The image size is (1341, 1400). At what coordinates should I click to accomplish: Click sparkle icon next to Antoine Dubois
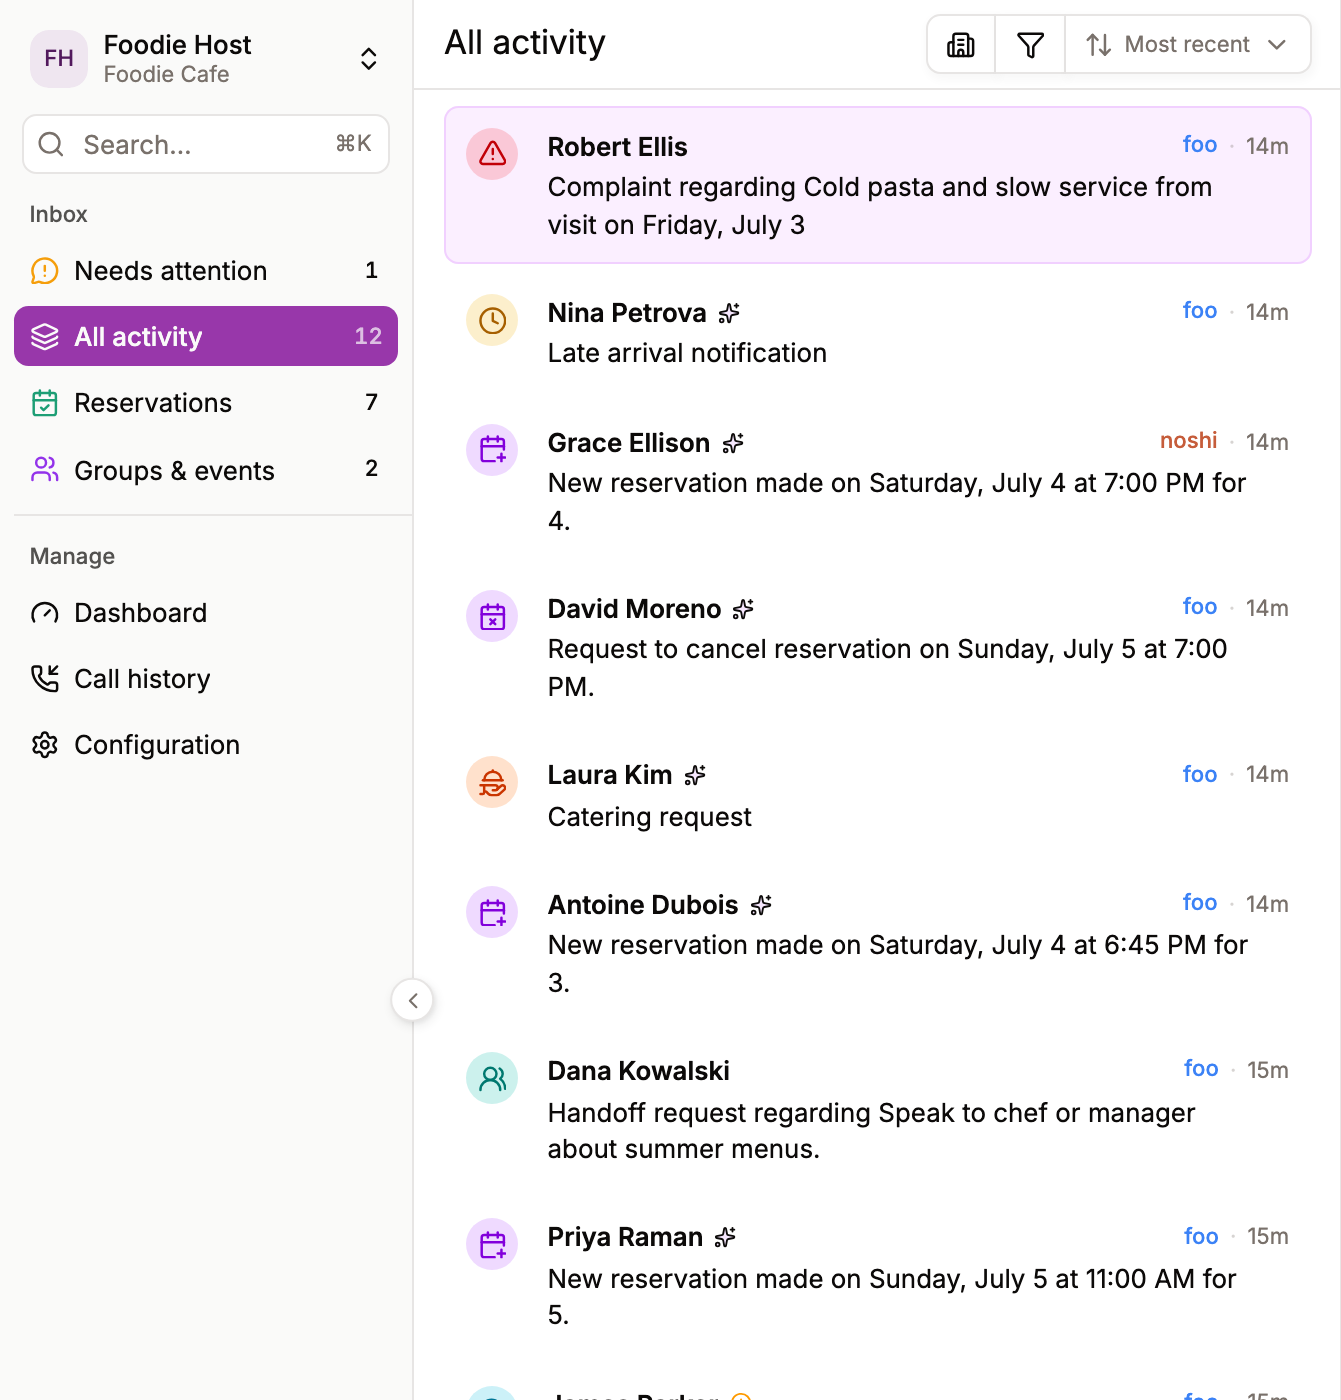click(x=761, y=905)
